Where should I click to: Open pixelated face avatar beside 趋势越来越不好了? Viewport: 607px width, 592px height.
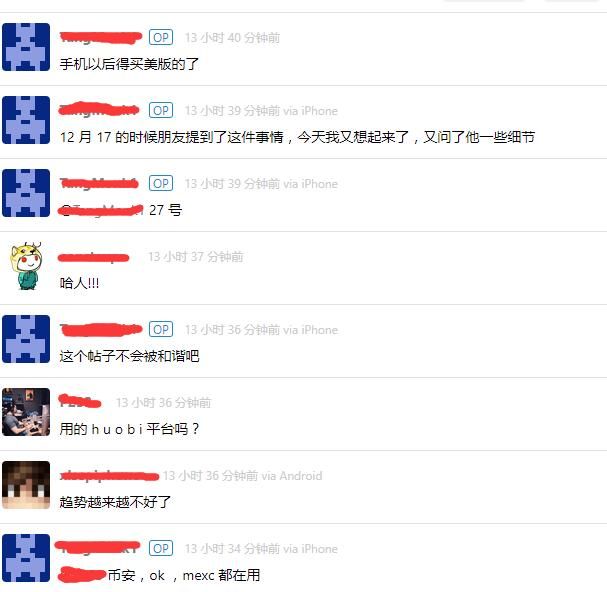[26, 485]
